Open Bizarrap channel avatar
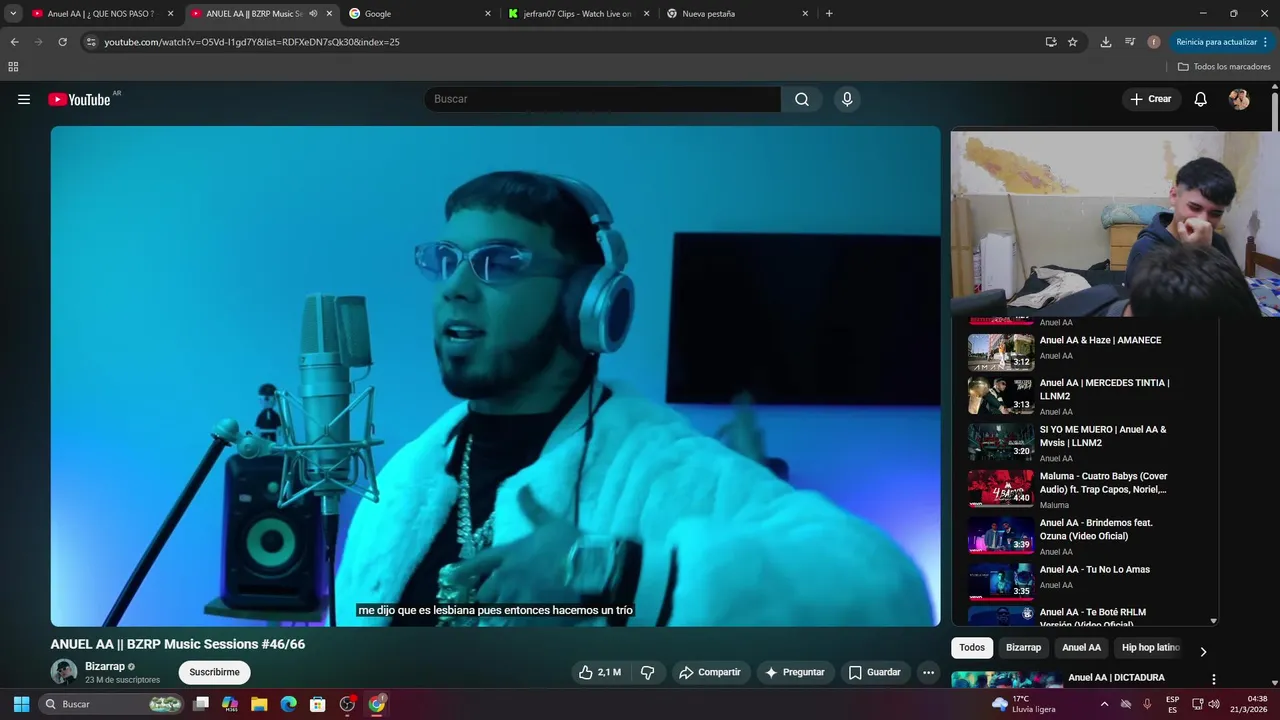Image resolution: width=1280 pixels, height=720 pixels. (x=64, y=672)
